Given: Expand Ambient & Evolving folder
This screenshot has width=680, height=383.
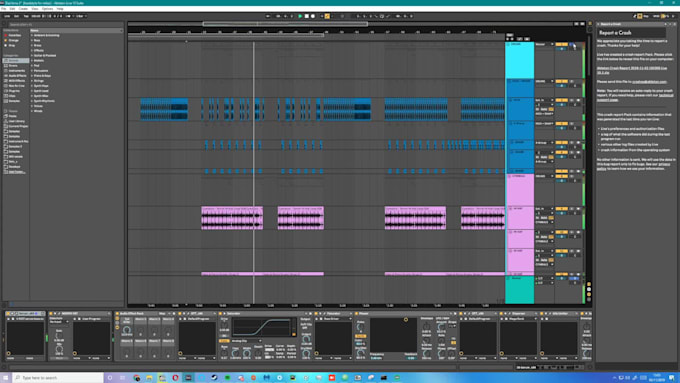Looking at the screenshot, I should click(32, 35).
